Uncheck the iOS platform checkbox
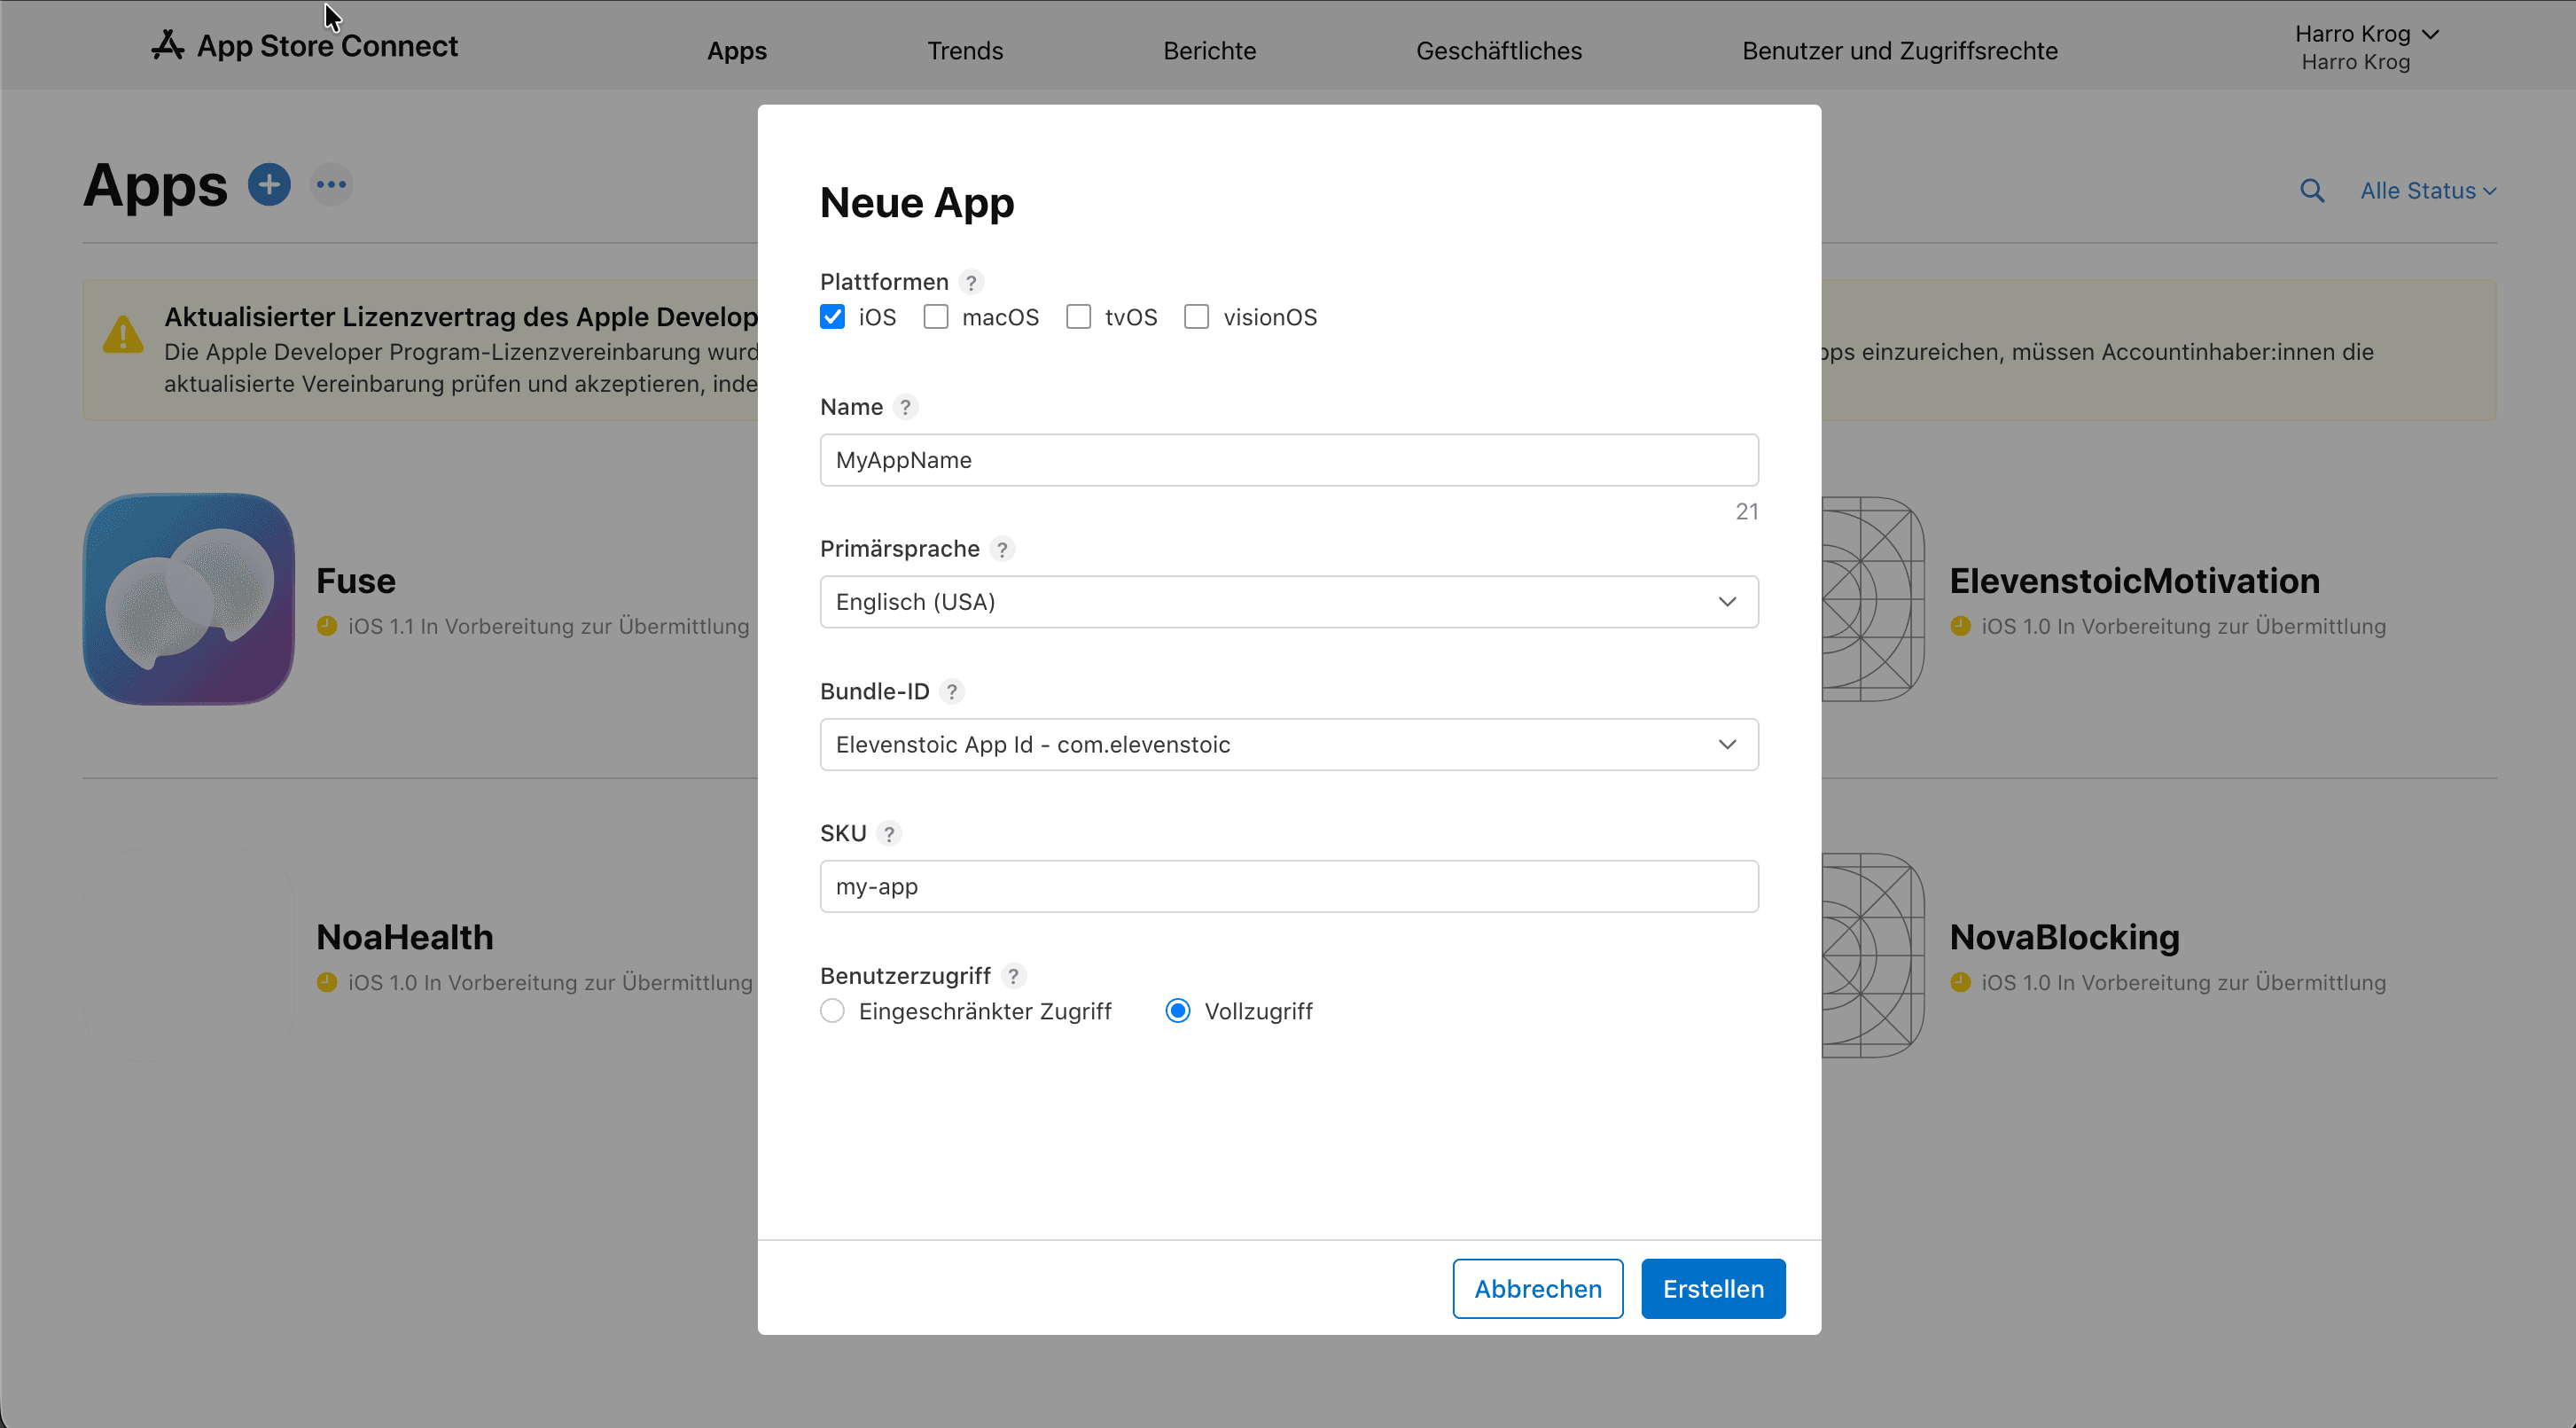 click(832, 317)
